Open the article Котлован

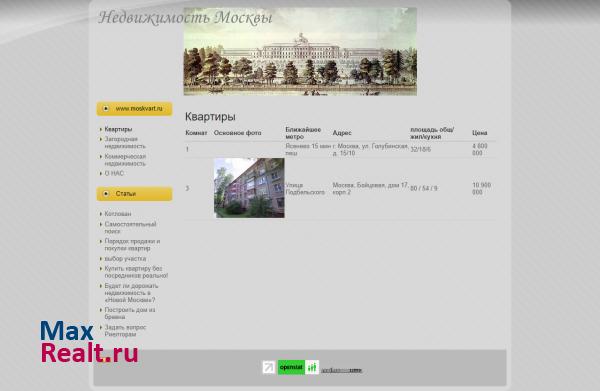[118, 214]
